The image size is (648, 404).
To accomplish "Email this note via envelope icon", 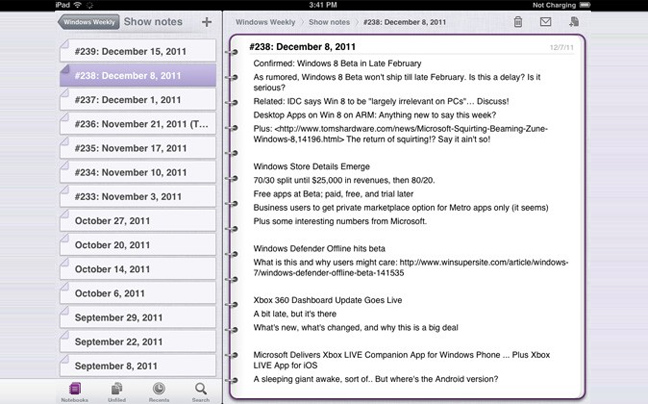I will tap(546, 21).
